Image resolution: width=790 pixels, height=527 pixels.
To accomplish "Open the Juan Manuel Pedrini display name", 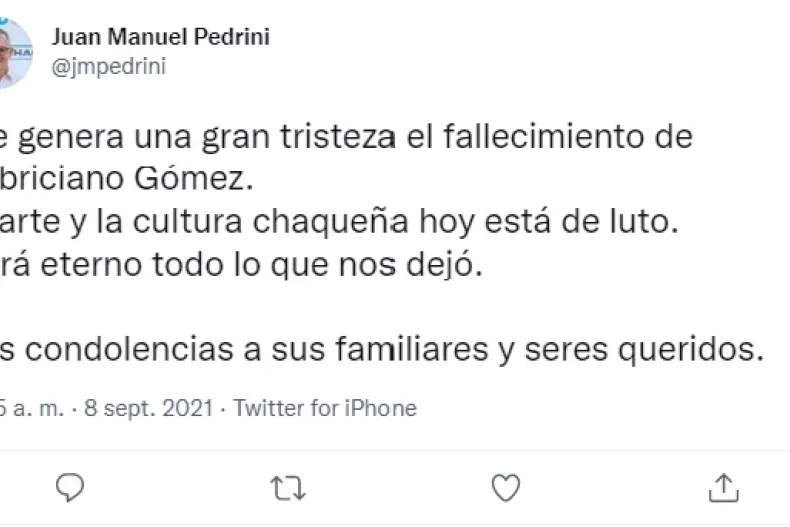I will click(x=160, y=37).
